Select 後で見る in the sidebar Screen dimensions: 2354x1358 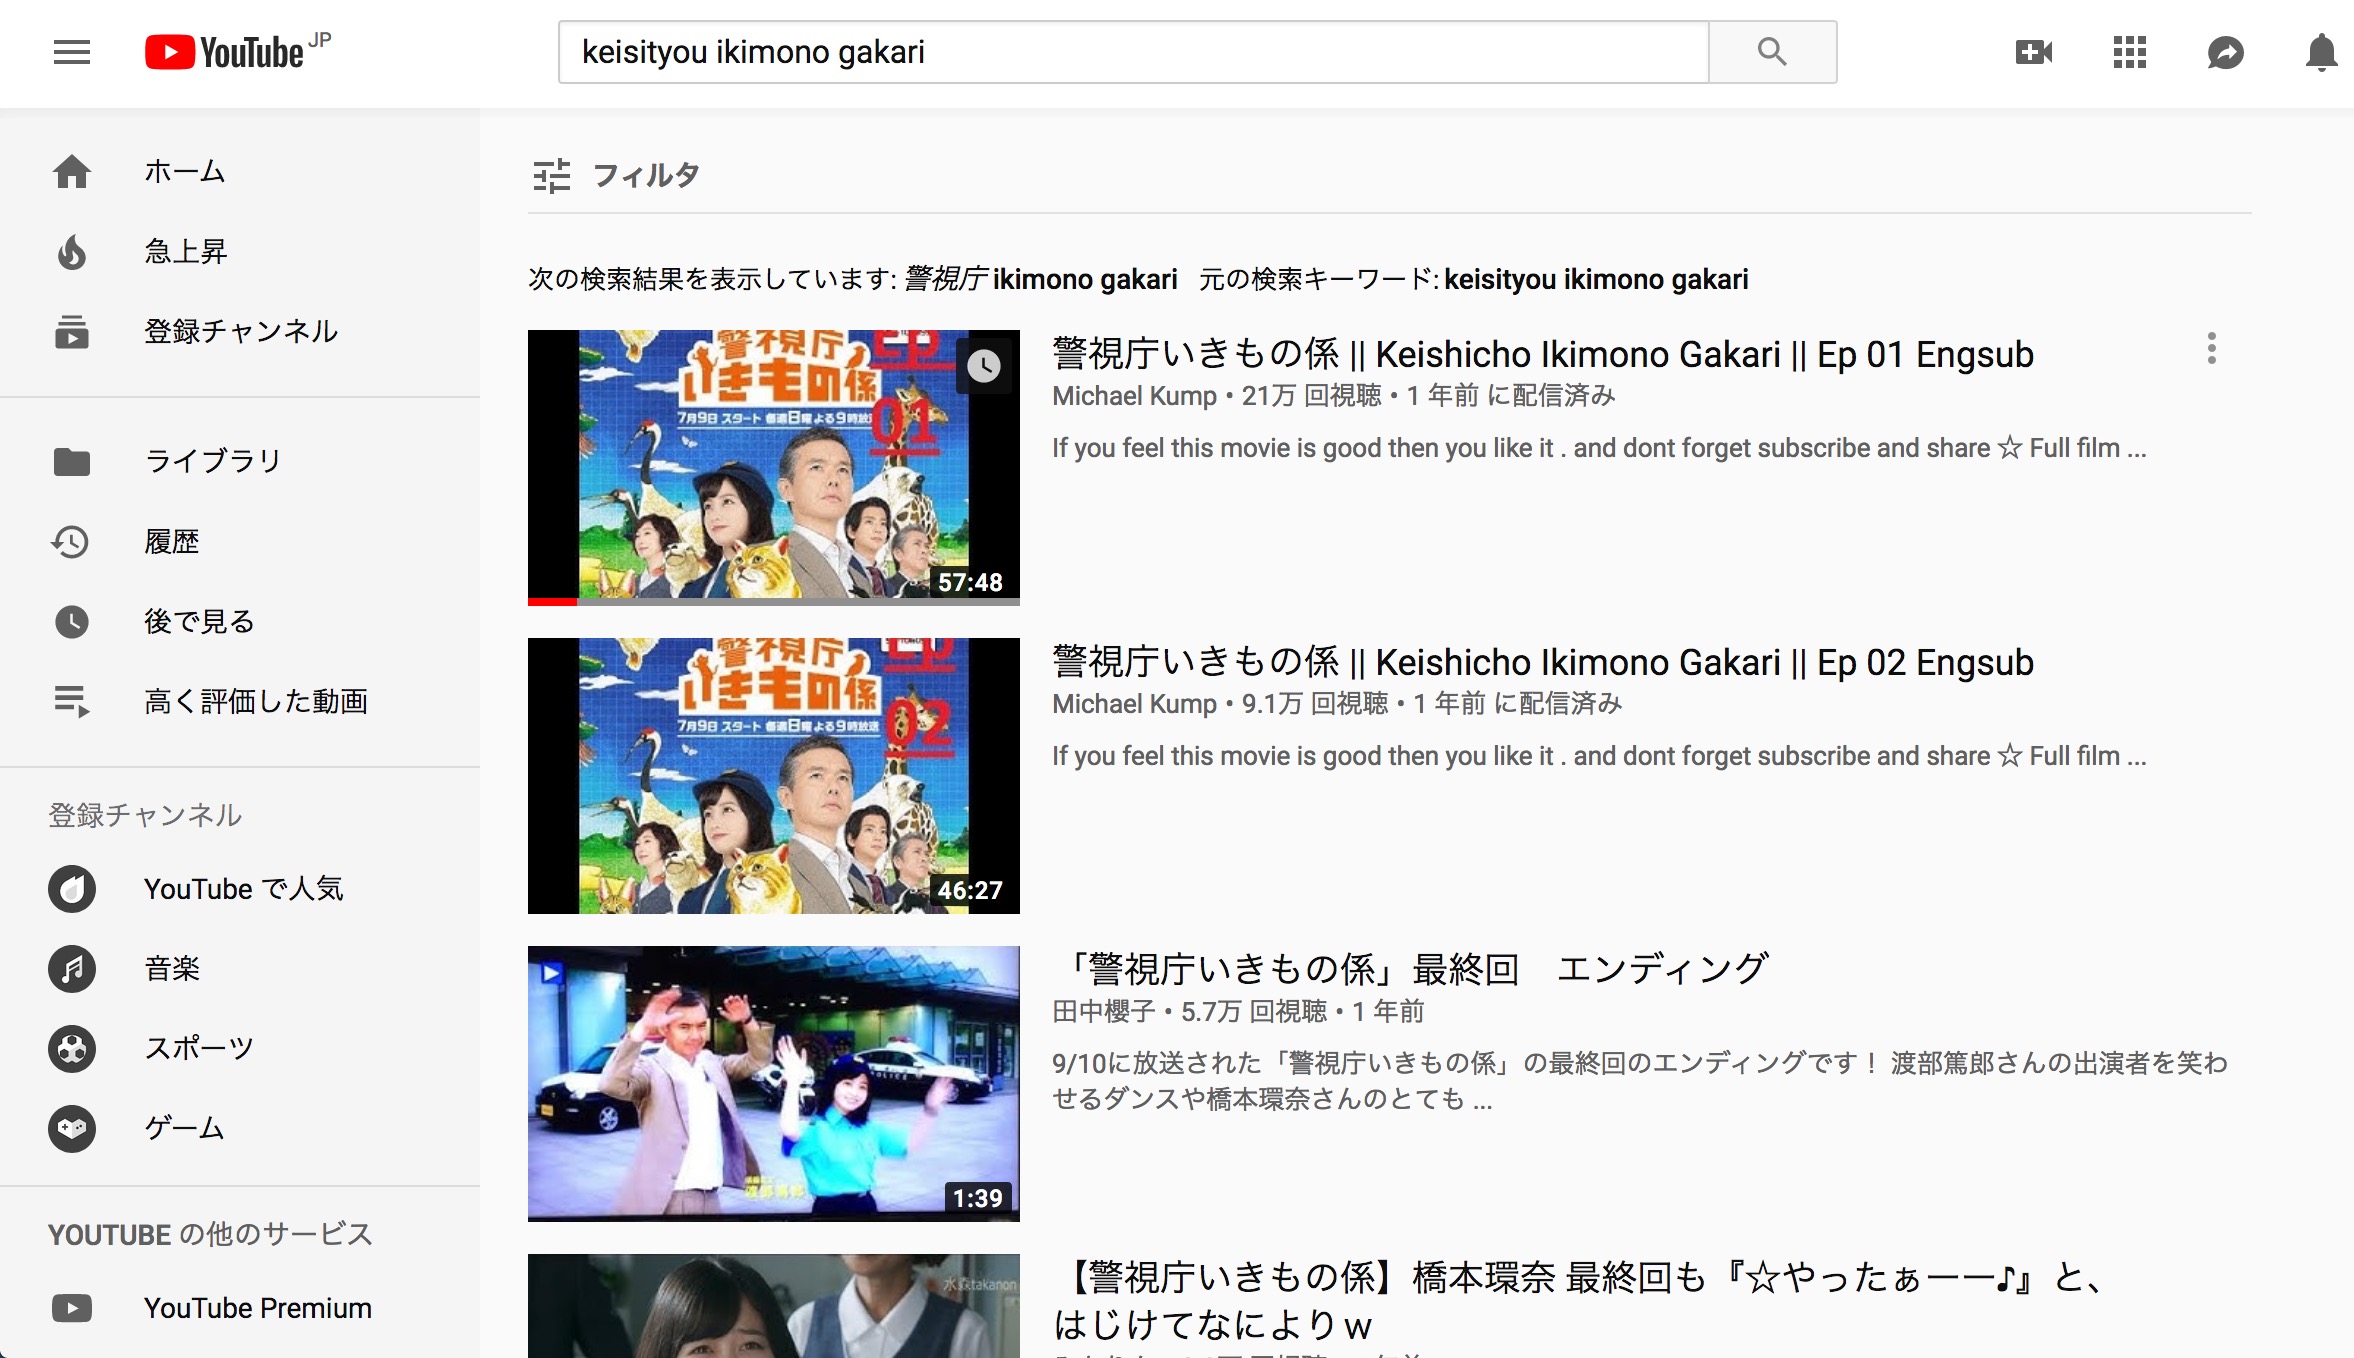pos(240,622)
